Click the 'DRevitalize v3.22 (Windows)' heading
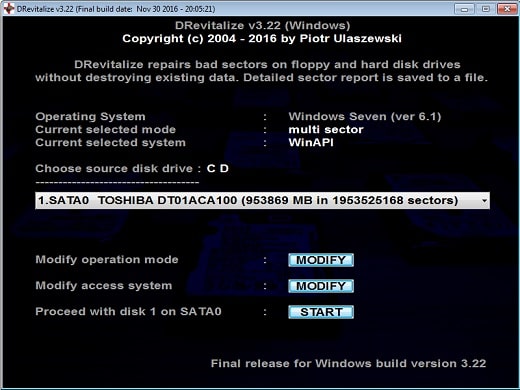The width and height of the screenshot is (520, 390). coord(263,26)
